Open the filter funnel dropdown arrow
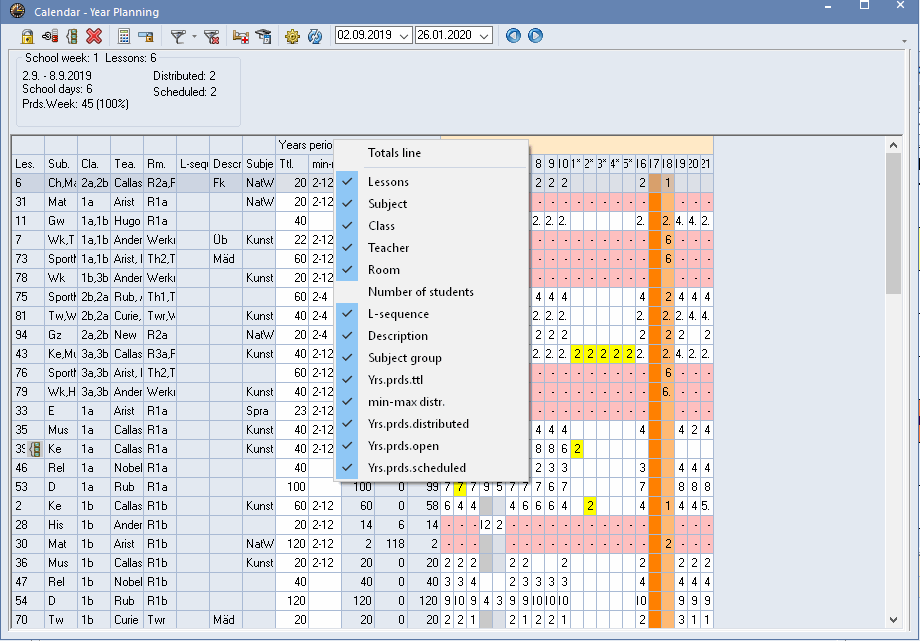 tap(194, 36)
